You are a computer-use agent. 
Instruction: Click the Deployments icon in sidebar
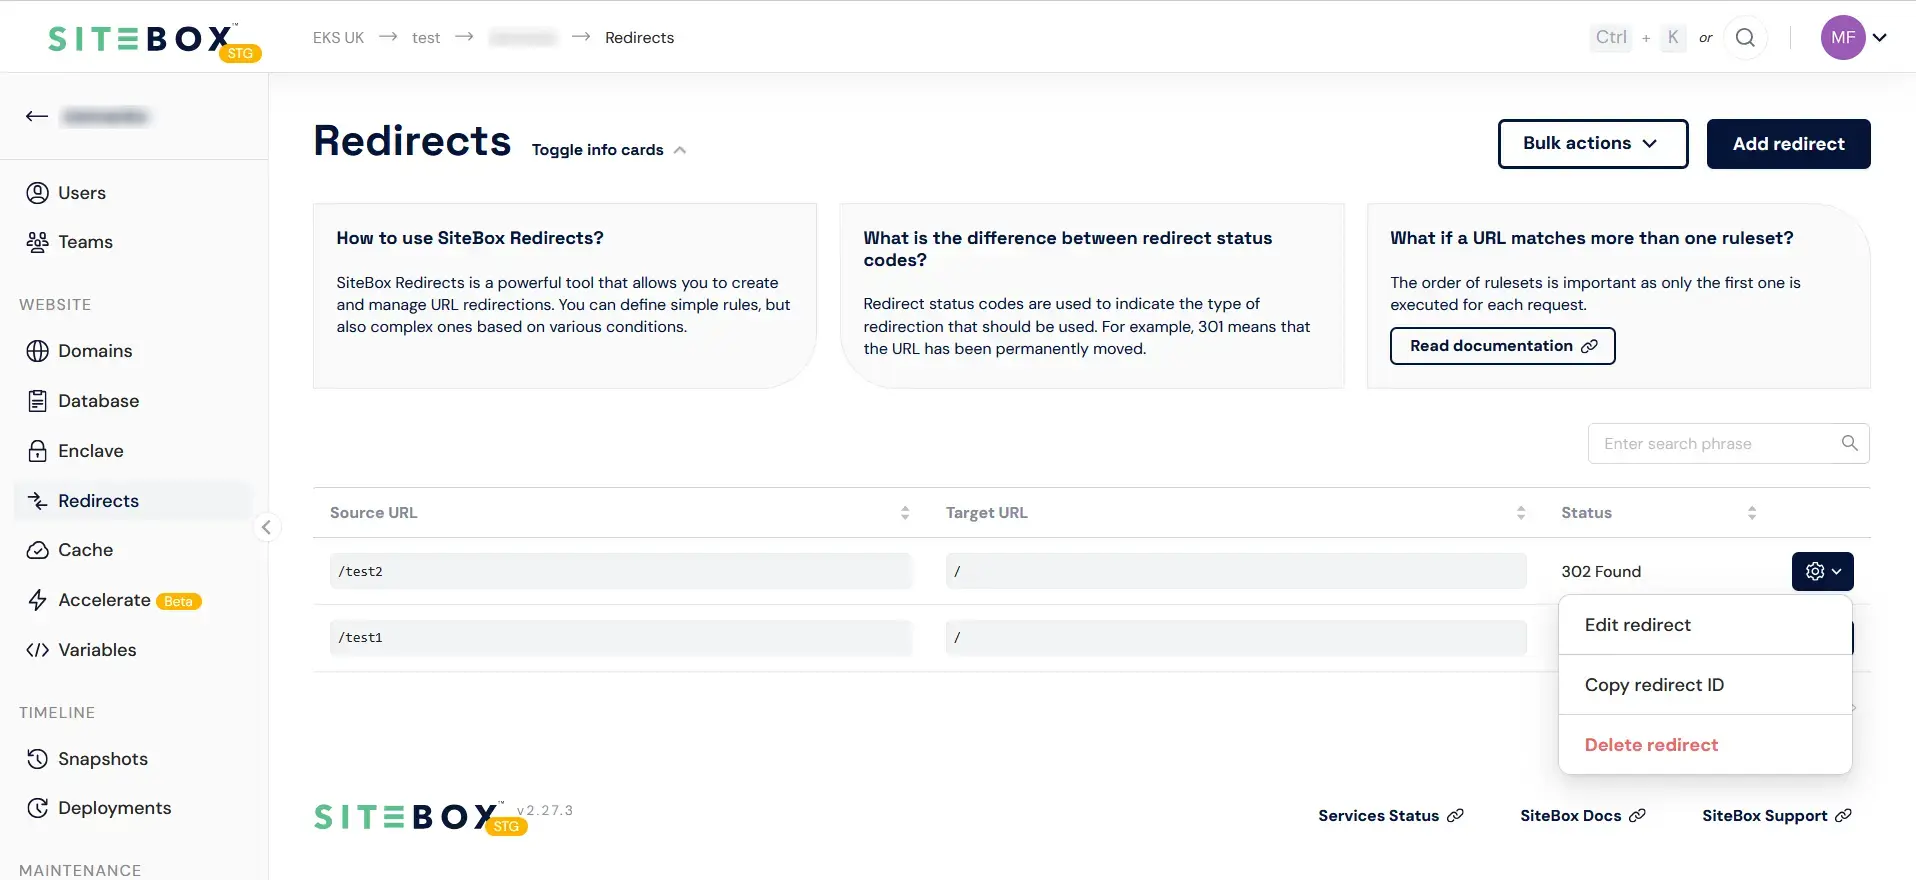click(37, 808)
